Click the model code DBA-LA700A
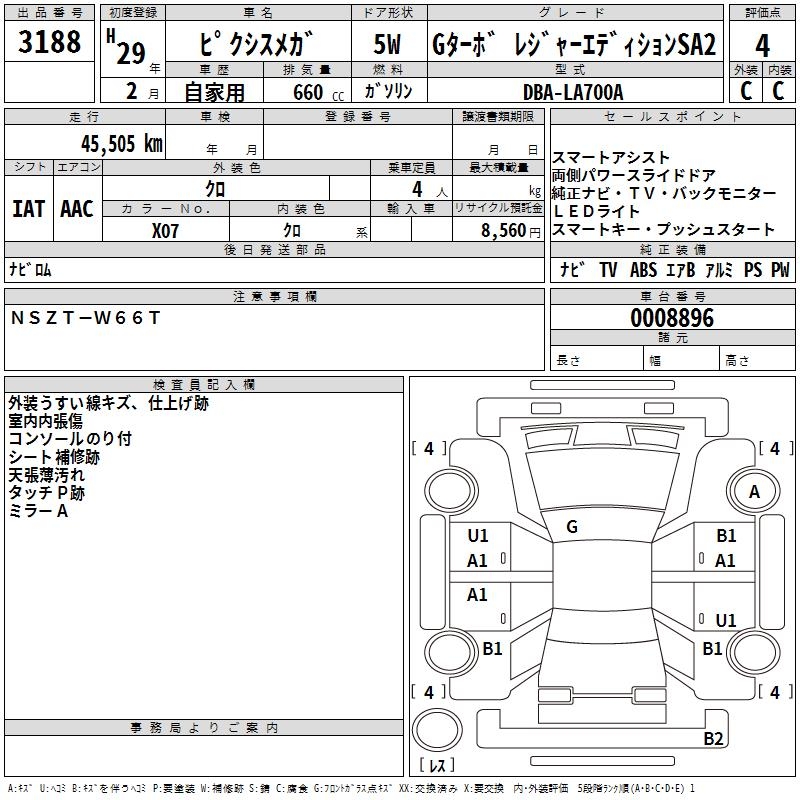Screen dimensions: 800x800 click(573, 92)
